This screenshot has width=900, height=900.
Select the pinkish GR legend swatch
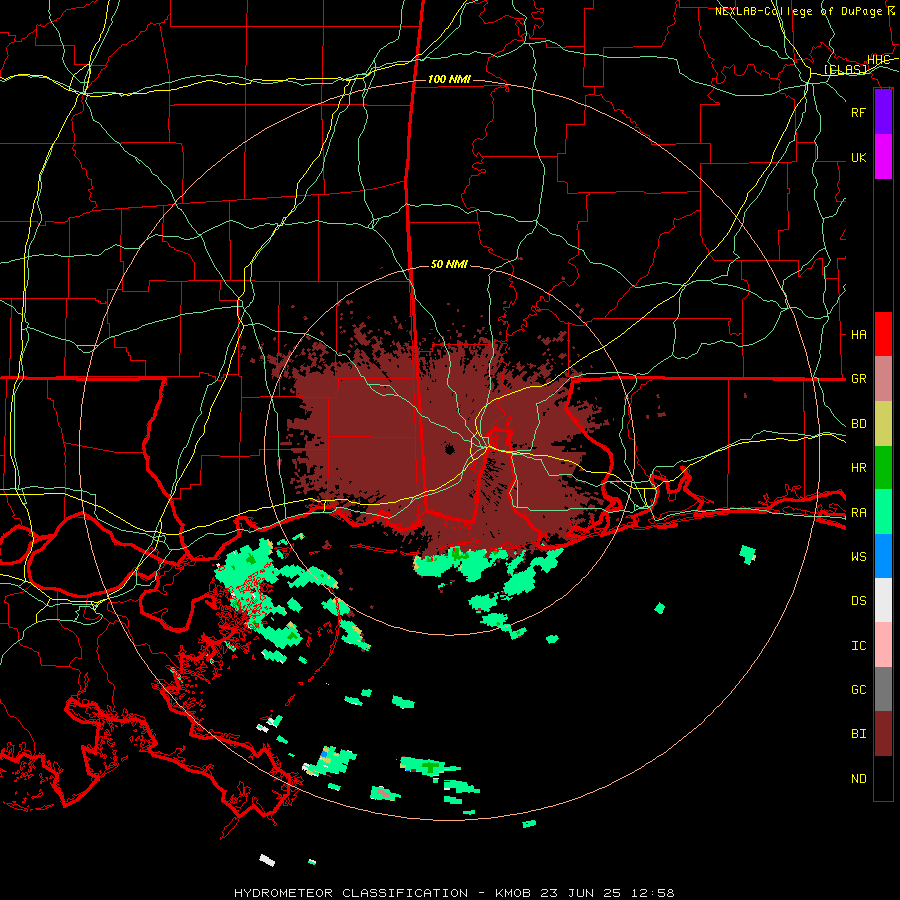pyautogui.click(x=883, y=378)
